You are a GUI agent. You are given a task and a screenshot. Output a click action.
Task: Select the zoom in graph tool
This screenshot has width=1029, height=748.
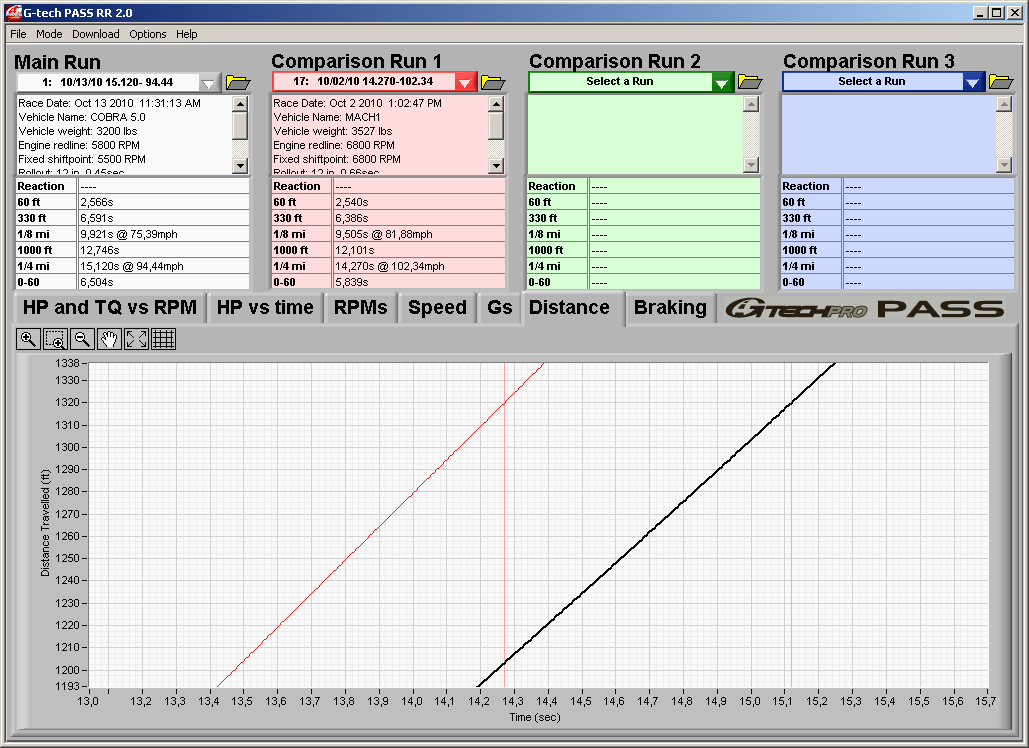click(28, 339)
